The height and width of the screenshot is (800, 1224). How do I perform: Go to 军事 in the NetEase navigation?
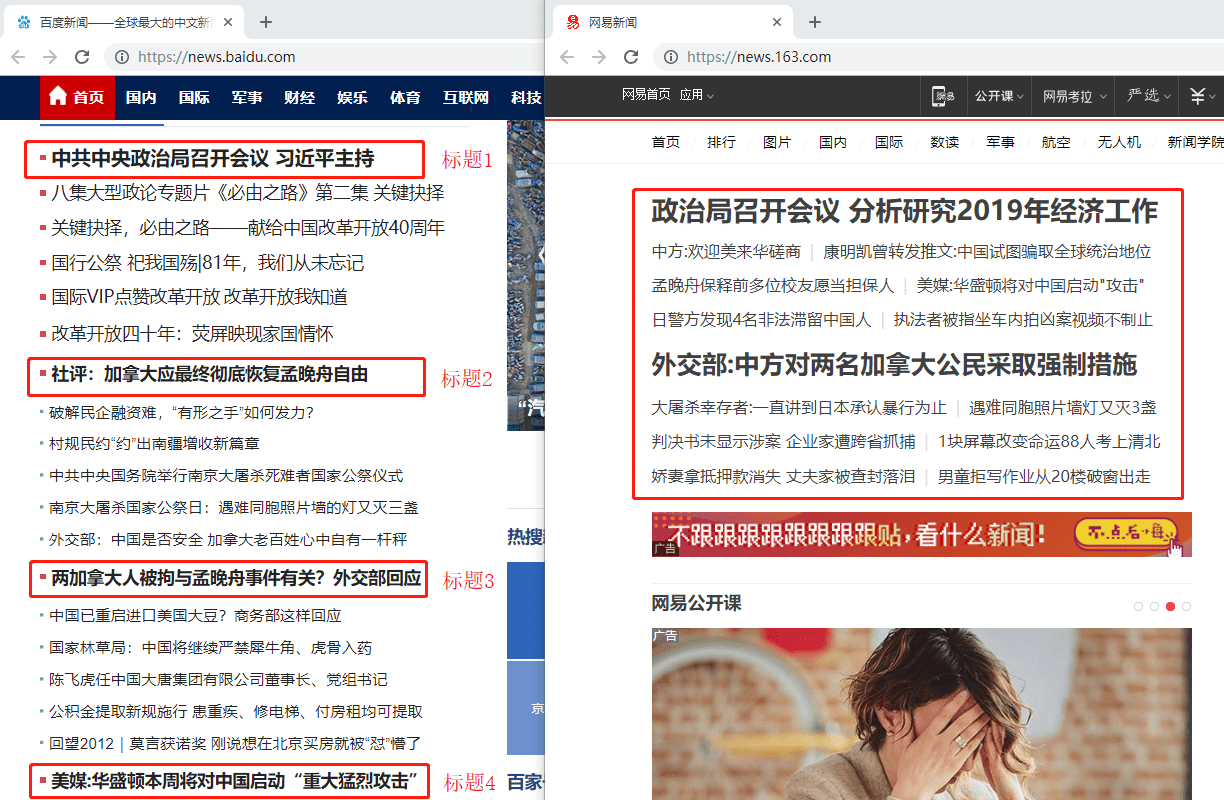pyautogui.click(x=1000, y=142)
